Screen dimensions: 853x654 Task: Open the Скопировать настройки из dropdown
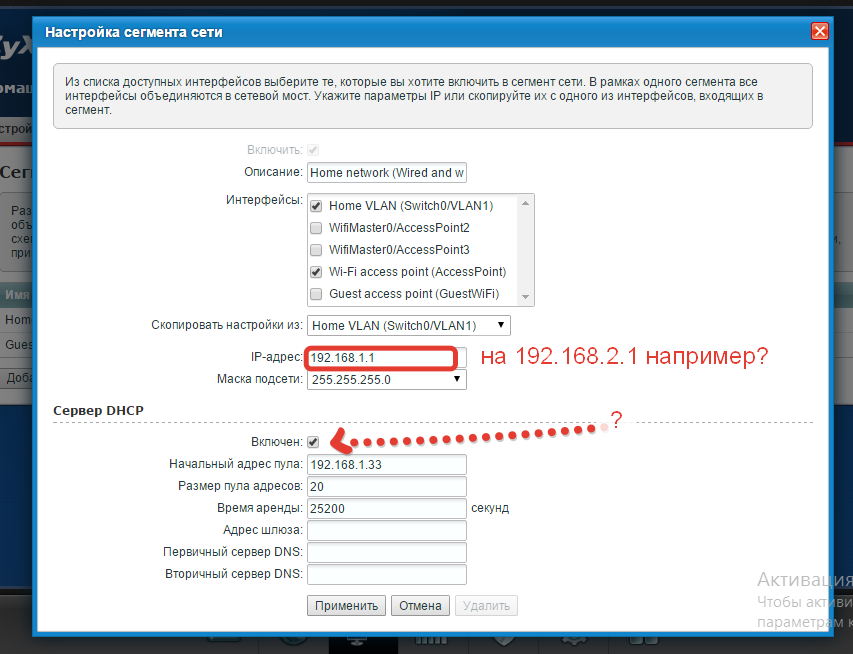click(x=409, y=326)
